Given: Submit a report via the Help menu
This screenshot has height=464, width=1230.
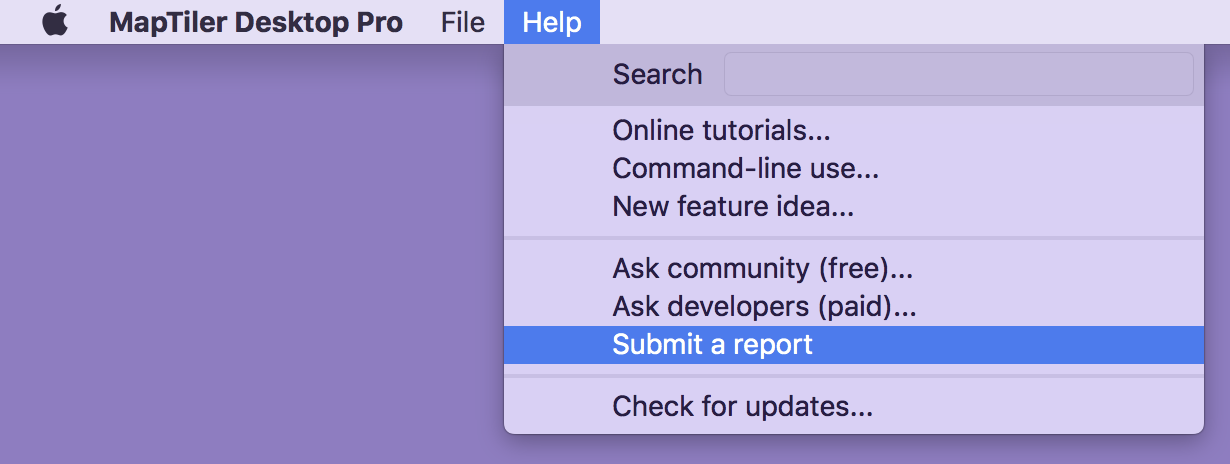Looking at the screenshot, I should (712, 345).
